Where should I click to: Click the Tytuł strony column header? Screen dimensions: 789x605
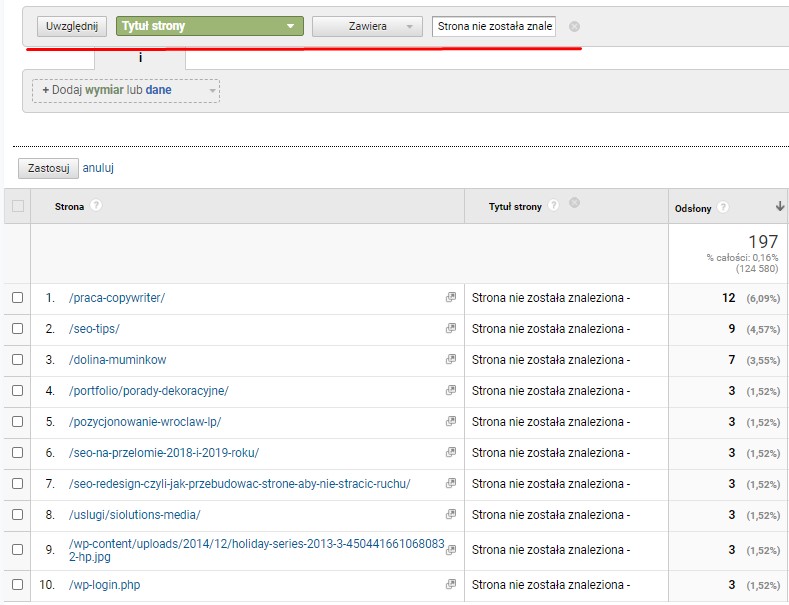click(515, 206)
